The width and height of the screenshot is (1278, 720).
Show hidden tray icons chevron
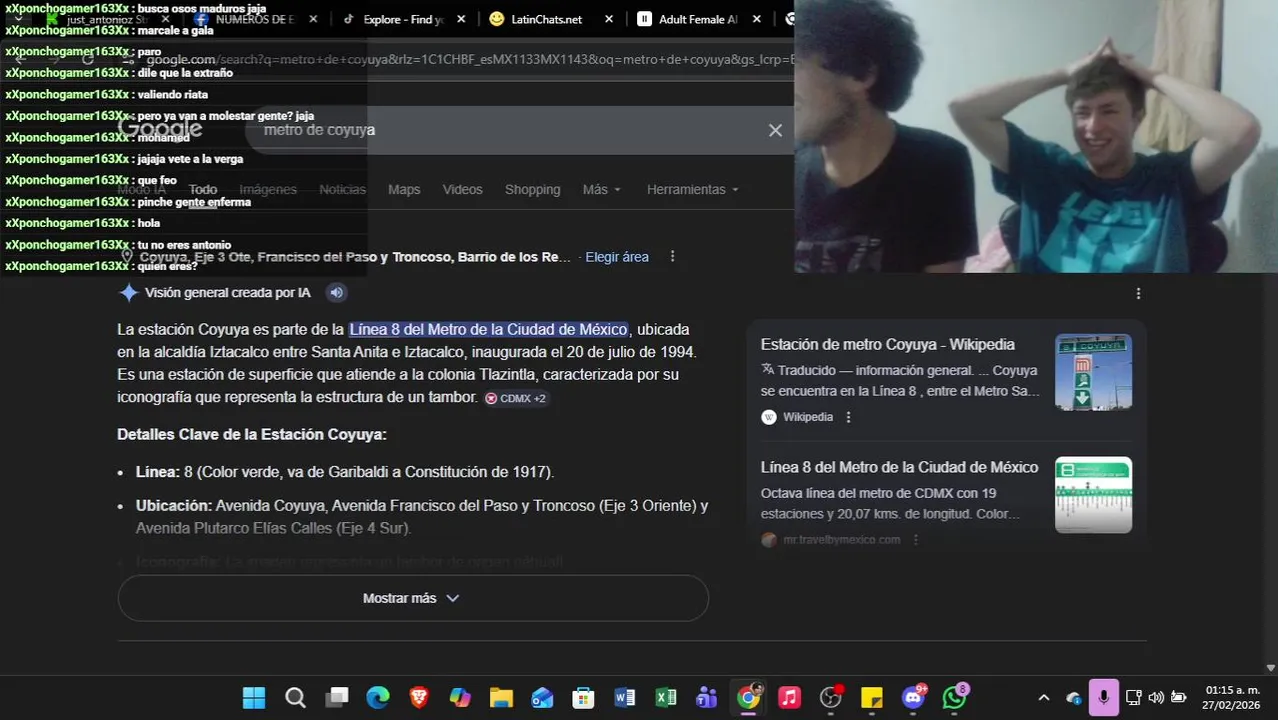coord(1044,697)
